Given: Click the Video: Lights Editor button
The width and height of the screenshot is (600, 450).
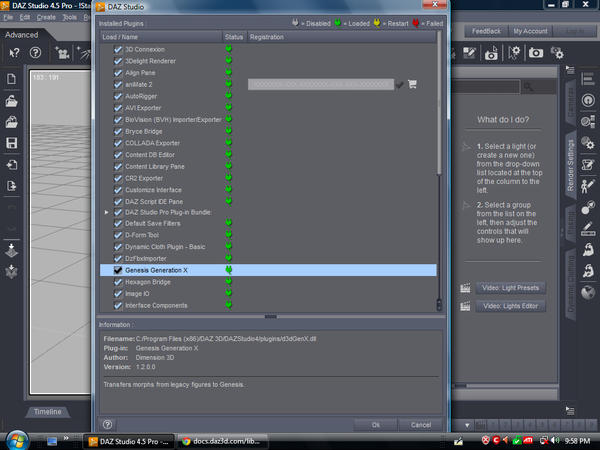Looking at the screenshot, I should tap(510, 306).
